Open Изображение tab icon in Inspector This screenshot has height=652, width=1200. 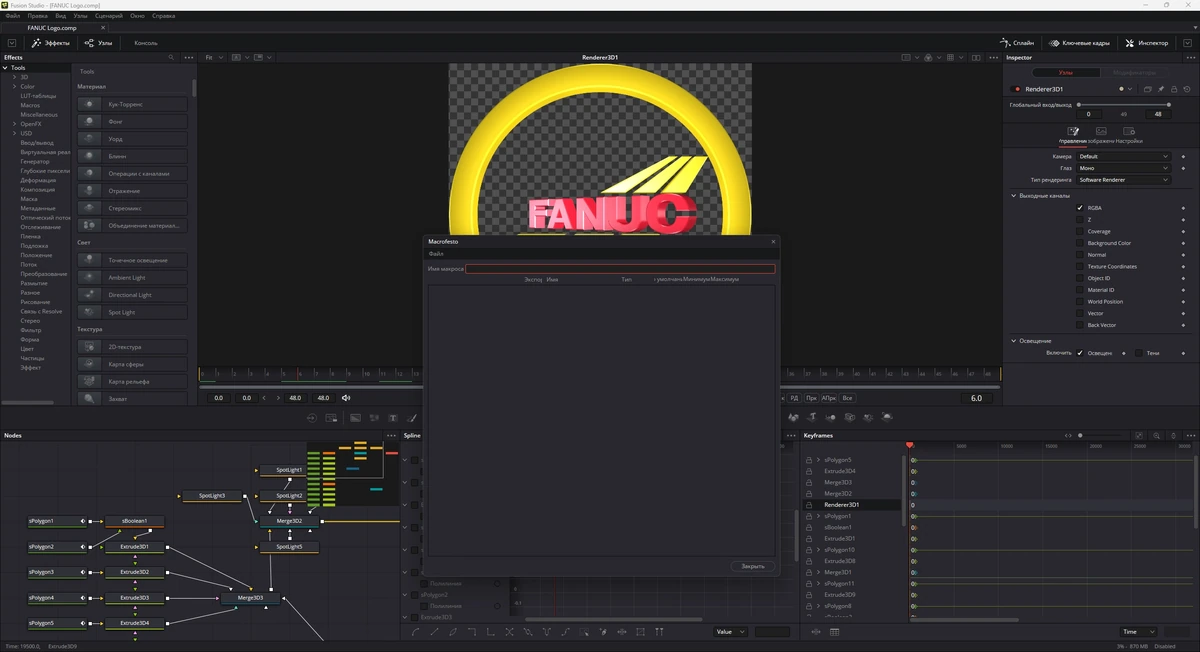pos(1101,131)
